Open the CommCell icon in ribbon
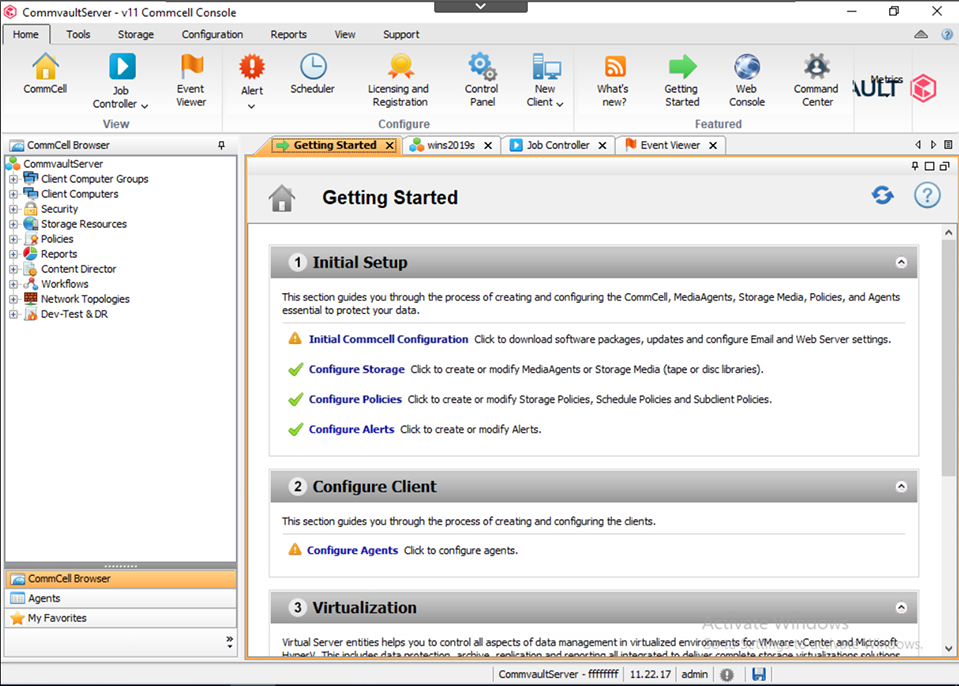This screenshot has width=959, height=686. [45, 73]
